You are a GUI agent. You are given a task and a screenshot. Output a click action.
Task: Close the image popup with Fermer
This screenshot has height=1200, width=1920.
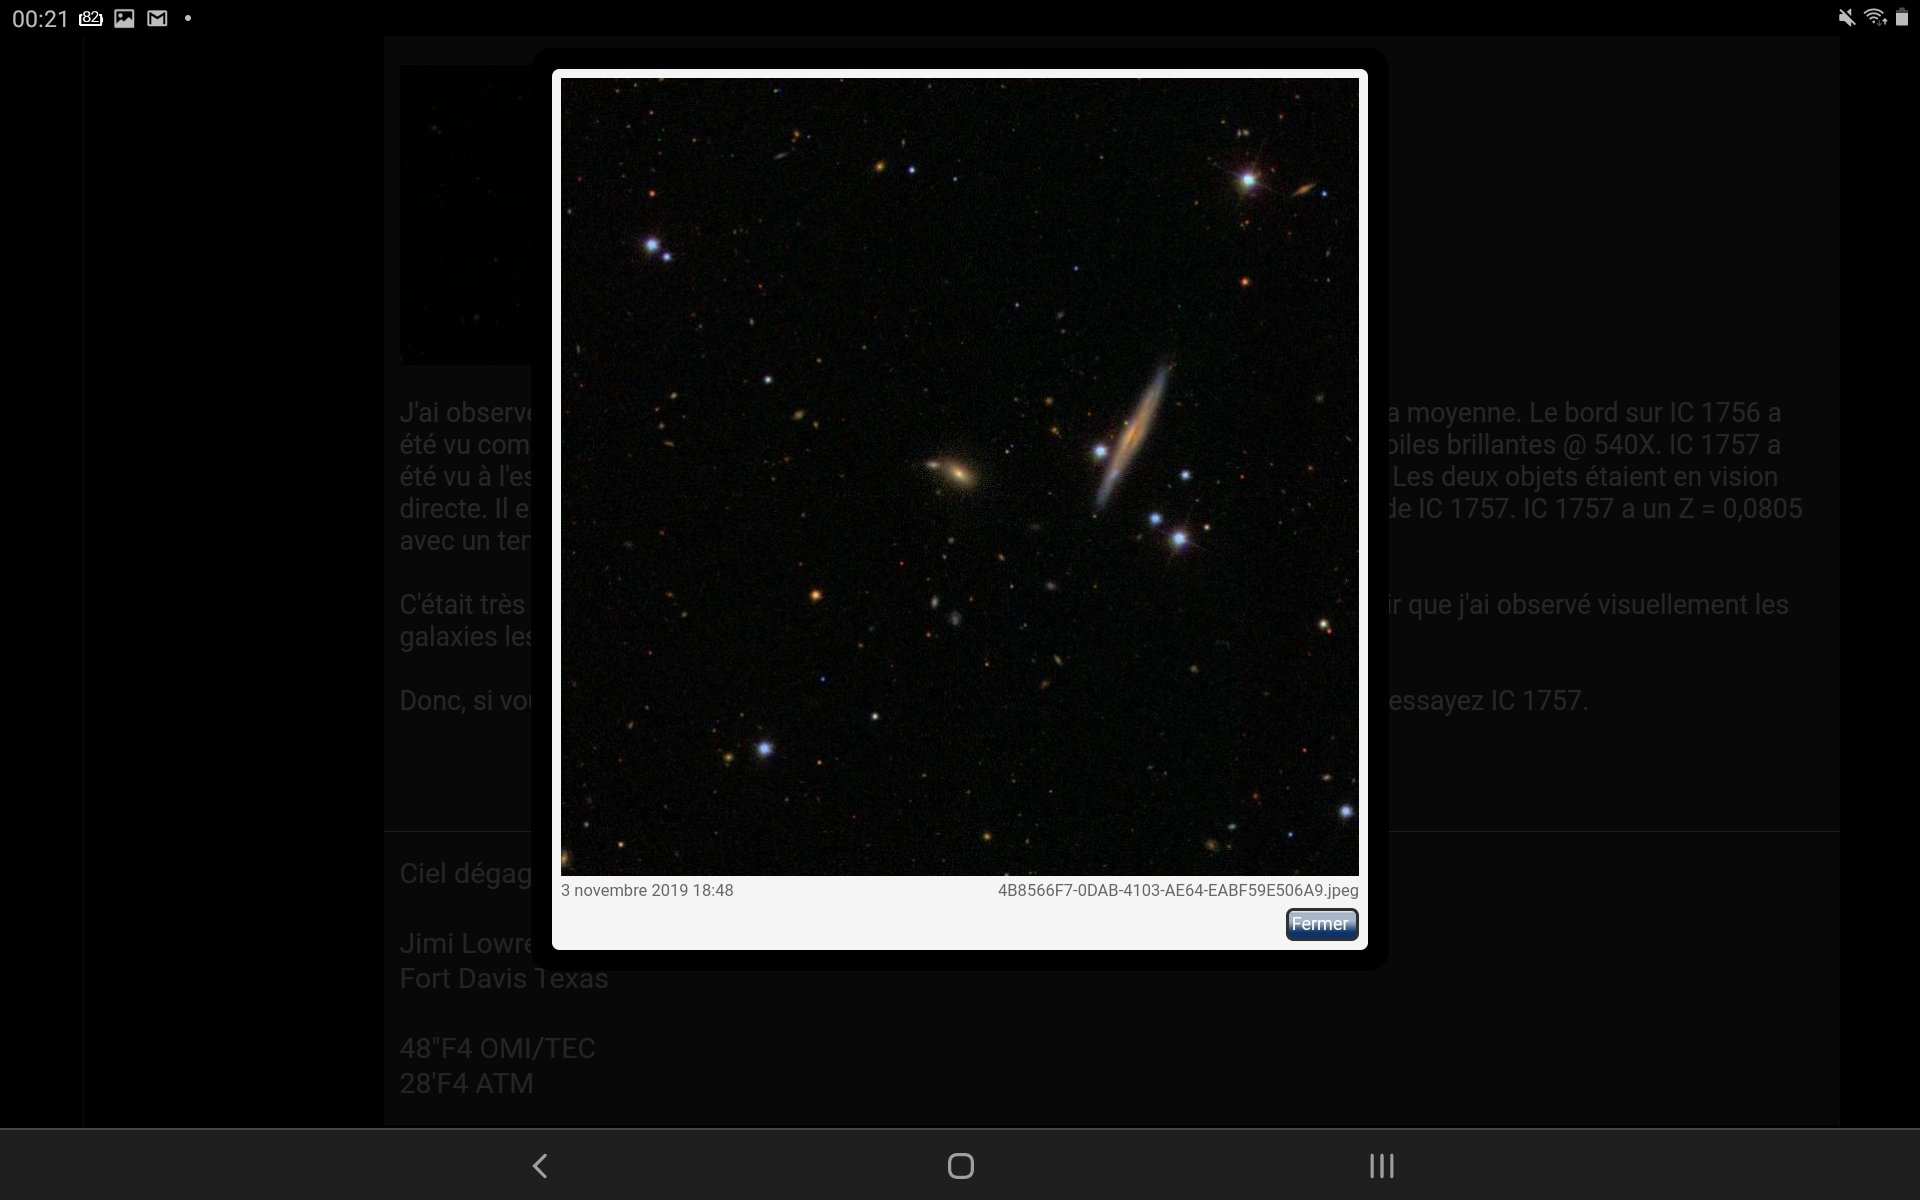[1321, 924]
